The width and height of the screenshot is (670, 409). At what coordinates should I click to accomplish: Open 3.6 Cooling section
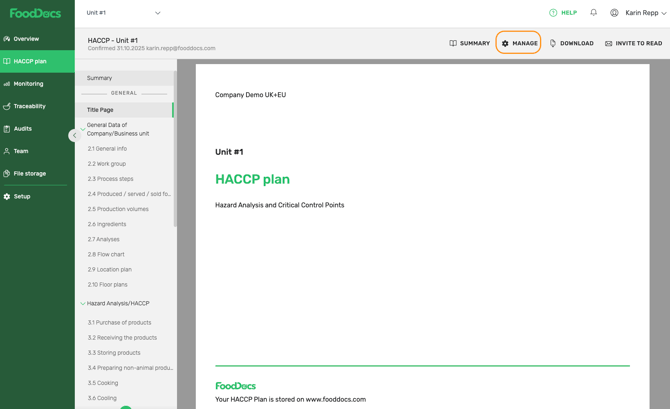[x=102, y=398]
